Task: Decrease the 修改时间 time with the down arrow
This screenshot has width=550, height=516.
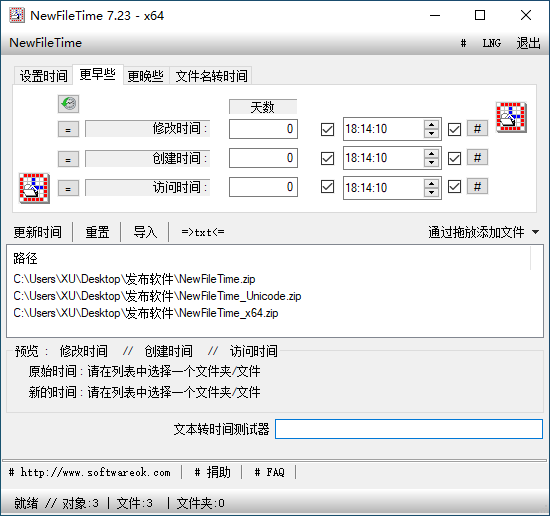Action: pyautogui.click(x=431, y=133)
